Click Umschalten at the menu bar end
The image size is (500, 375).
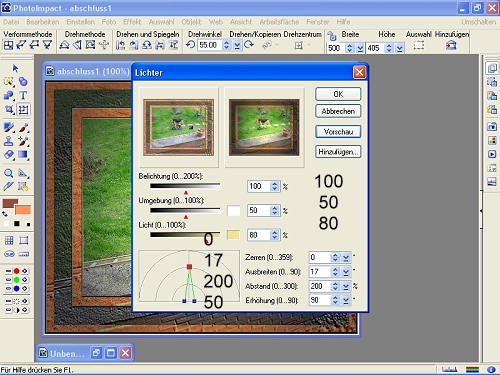point(479,22)
